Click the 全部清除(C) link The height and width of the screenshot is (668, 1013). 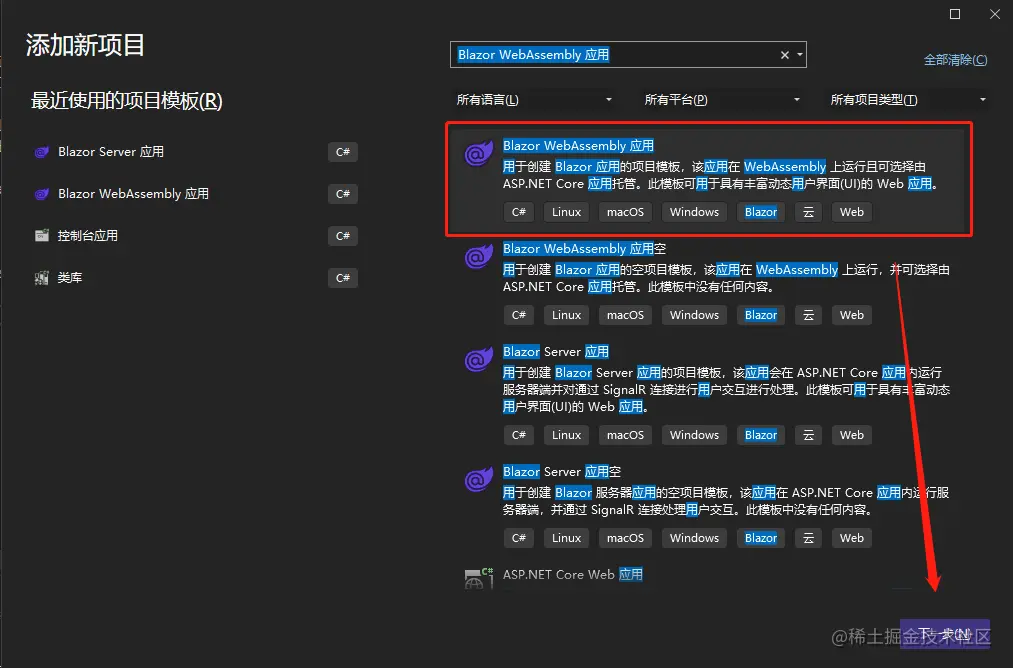(956, 60)
